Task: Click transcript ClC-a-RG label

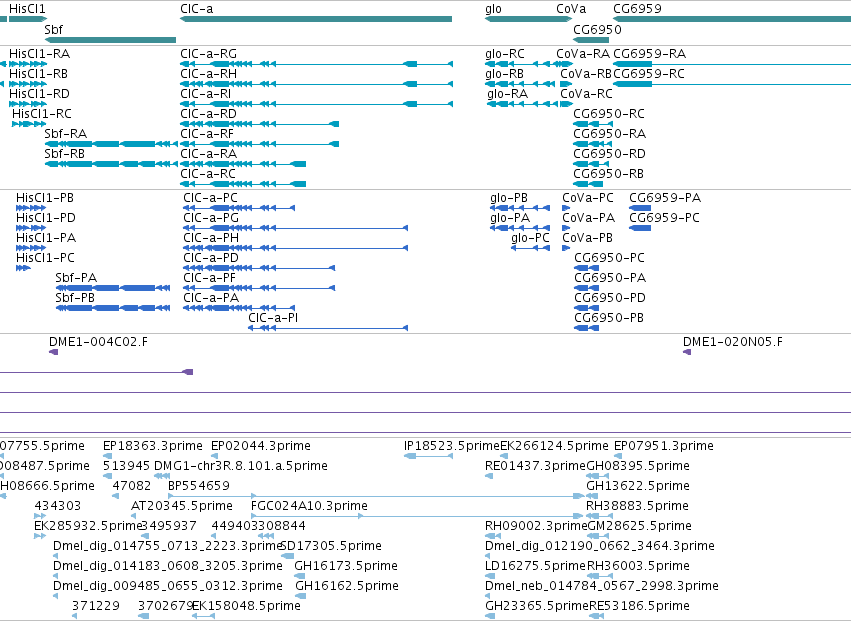Action: tap(208, 54)
